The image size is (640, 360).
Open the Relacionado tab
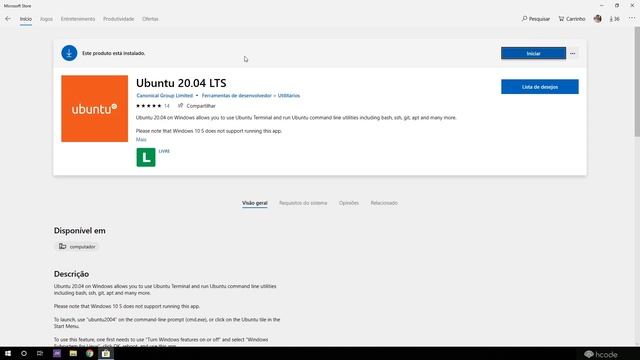pyautogui.click(x=384, y=203)
